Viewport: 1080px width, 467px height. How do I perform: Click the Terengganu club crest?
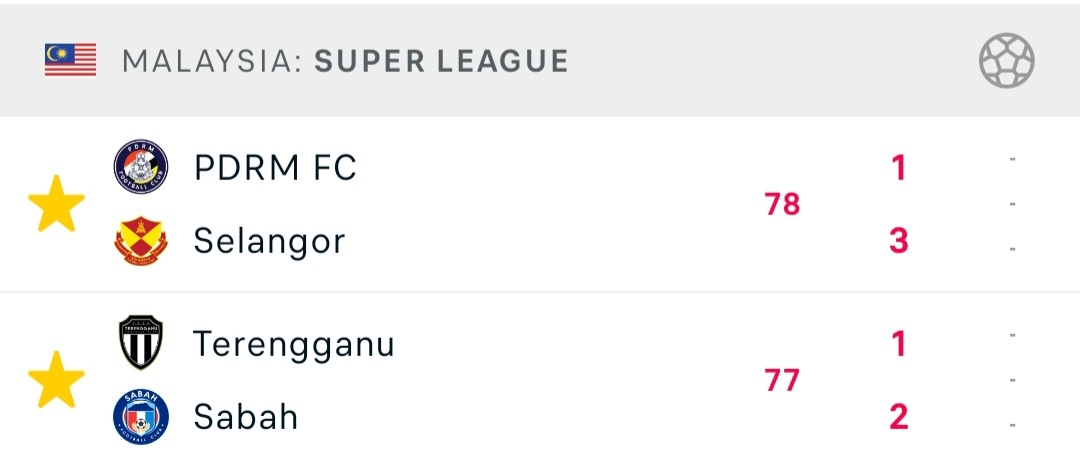point(141,343)
